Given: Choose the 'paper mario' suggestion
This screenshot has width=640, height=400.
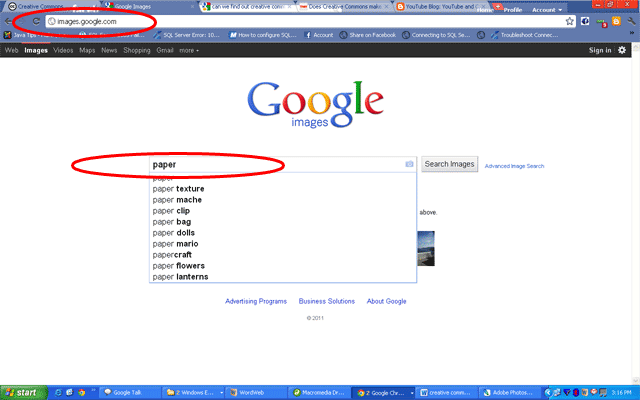Looking at the screenshot, I should (282, 244).
